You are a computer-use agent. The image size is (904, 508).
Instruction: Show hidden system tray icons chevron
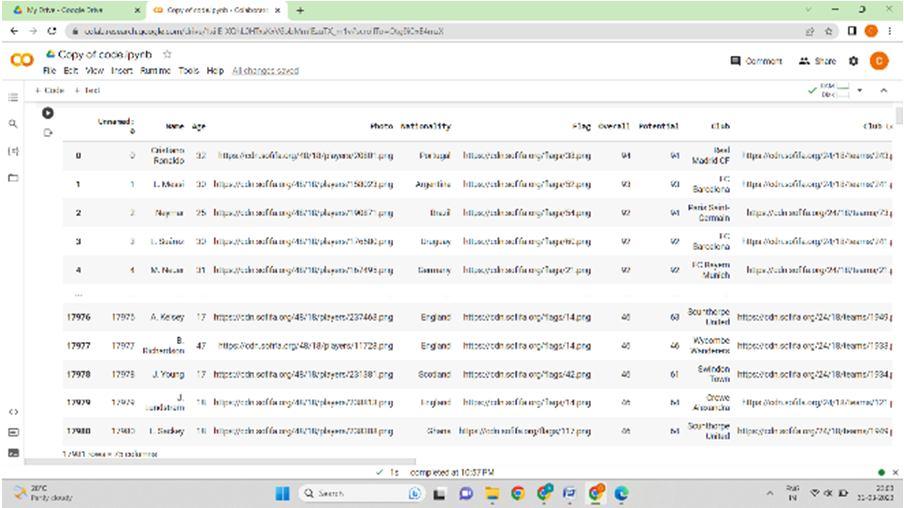tap(770, 493)
